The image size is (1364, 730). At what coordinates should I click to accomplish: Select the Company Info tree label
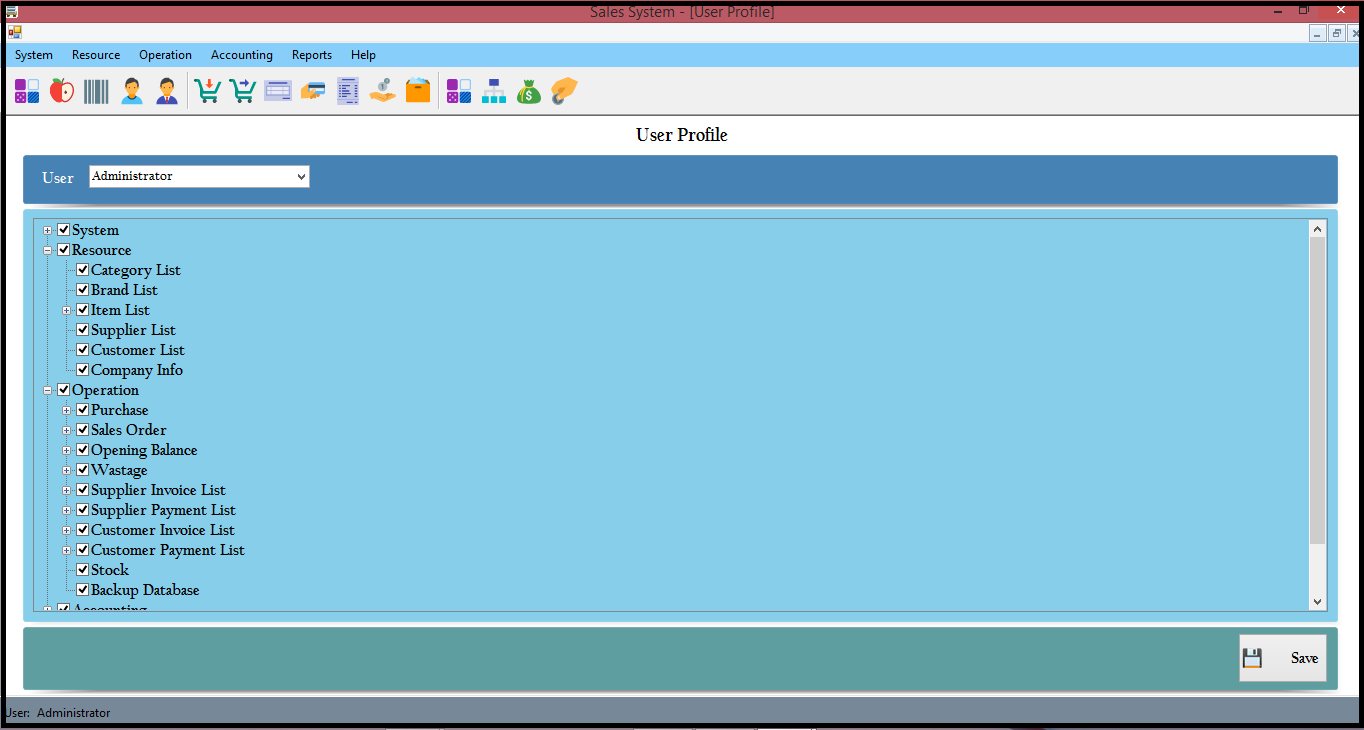tap(137, 370)
